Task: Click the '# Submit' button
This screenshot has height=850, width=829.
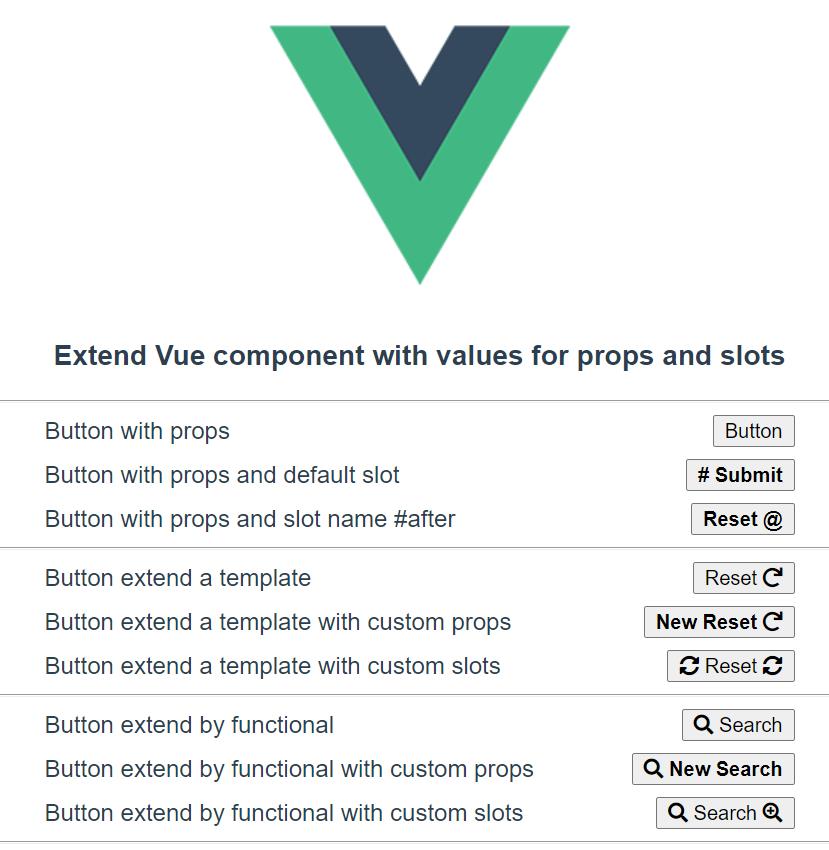Action: point(740,475)
